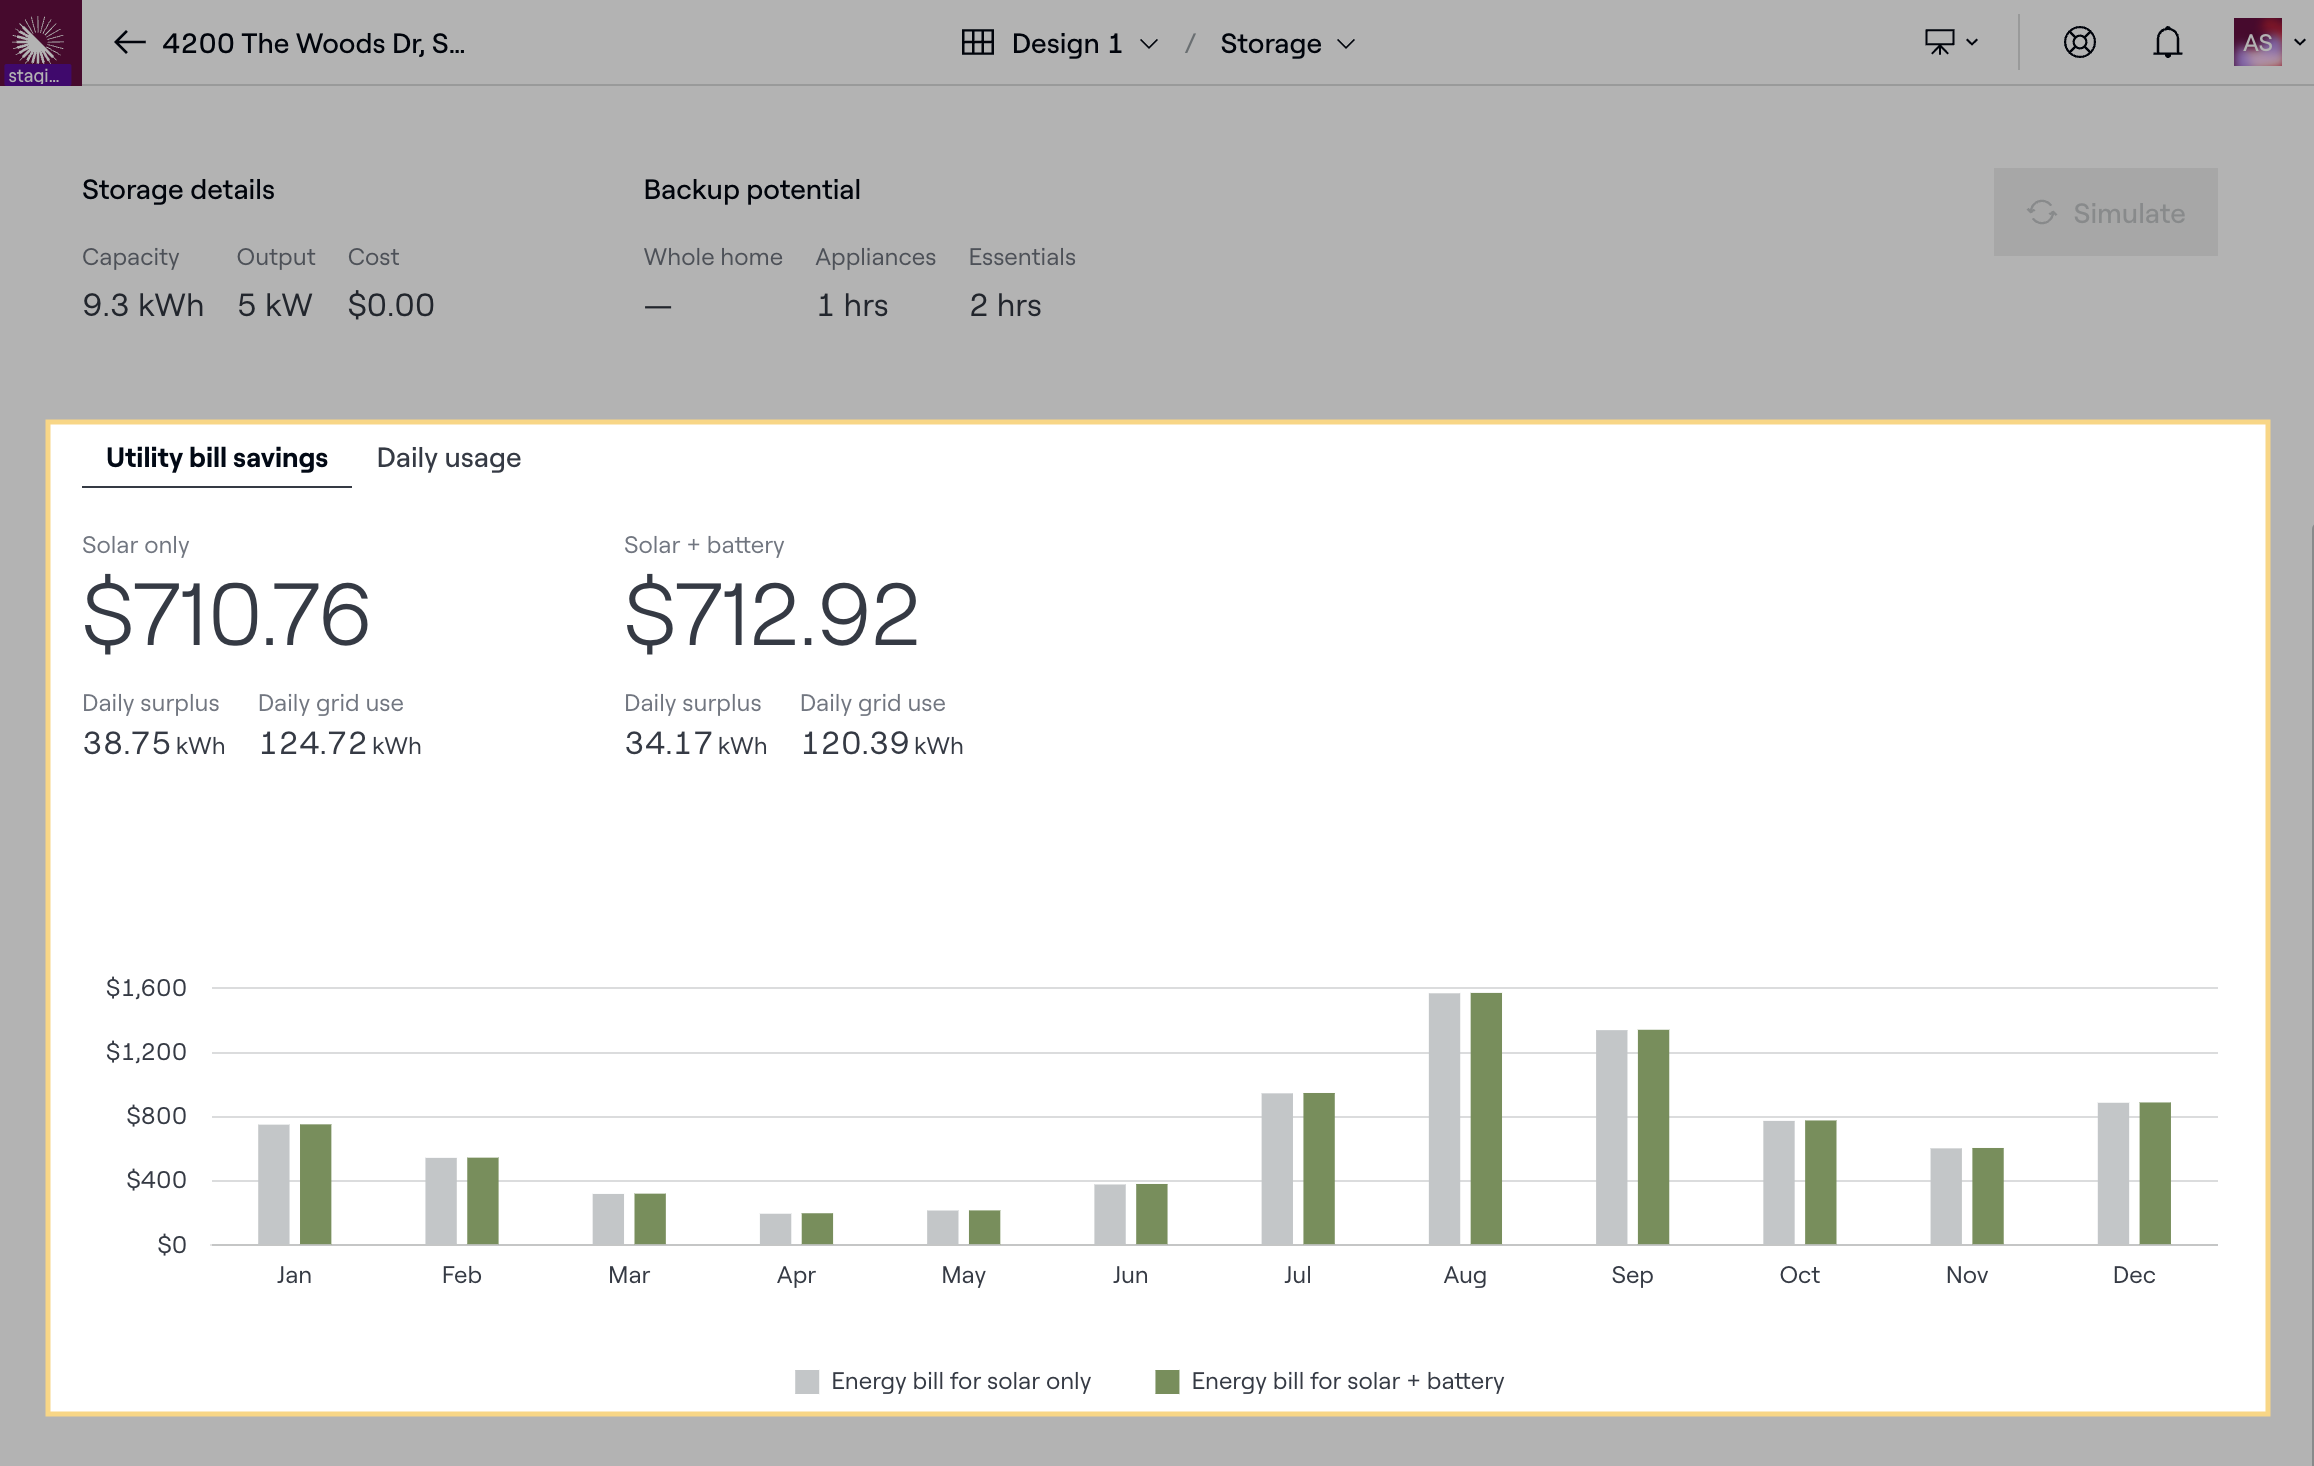
Task: Select the Utility bill savings tab
Action: (x=216, y=458)
